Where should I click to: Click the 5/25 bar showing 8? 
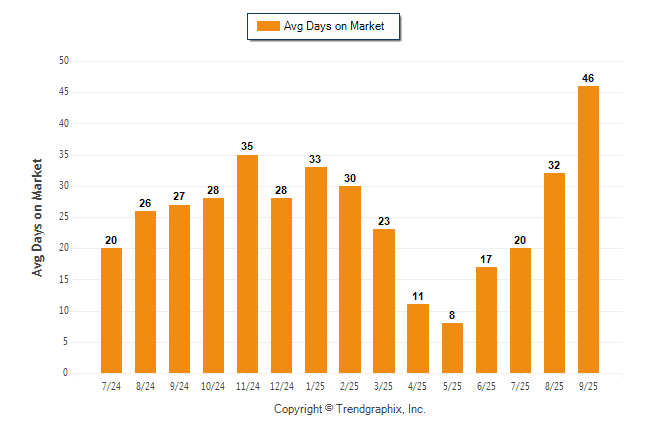[453, 347]
